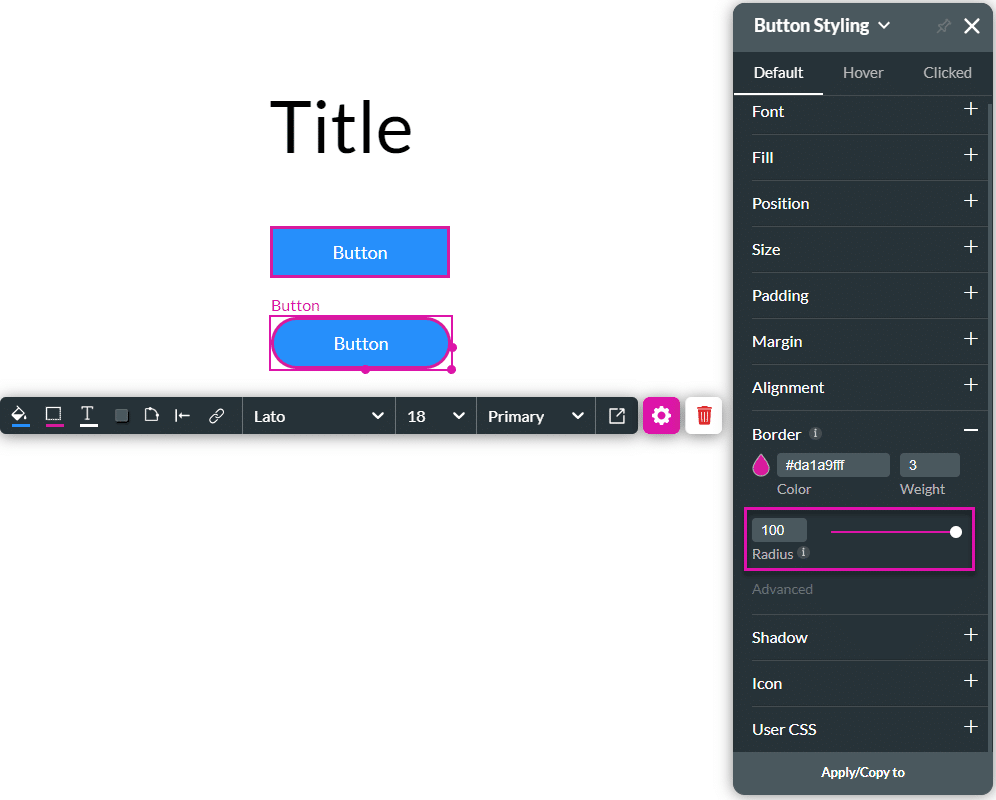Select the text color icon
The height and width of the screenshot is (800, 996).
[88, 415]
